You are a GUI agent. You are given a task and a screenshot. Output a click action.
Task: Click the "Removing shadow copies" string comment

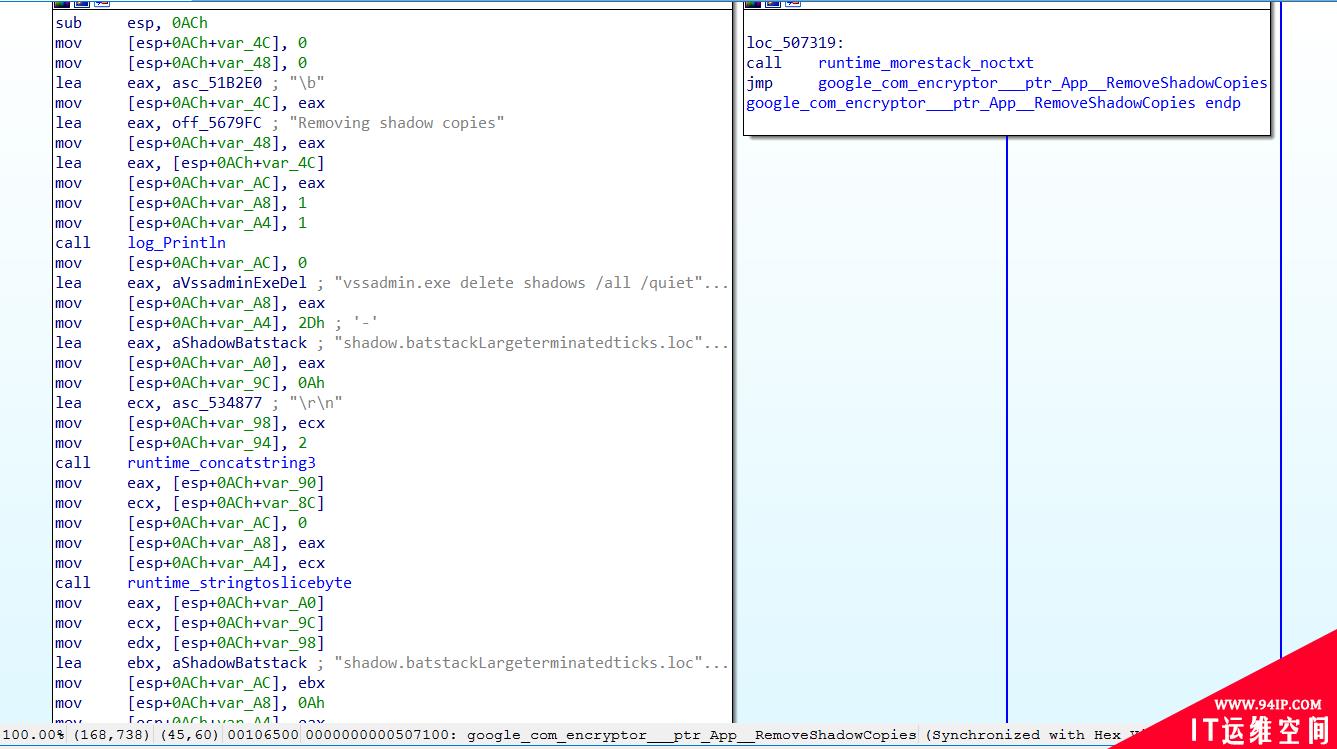pyautogui.click(x=396, y=123)
